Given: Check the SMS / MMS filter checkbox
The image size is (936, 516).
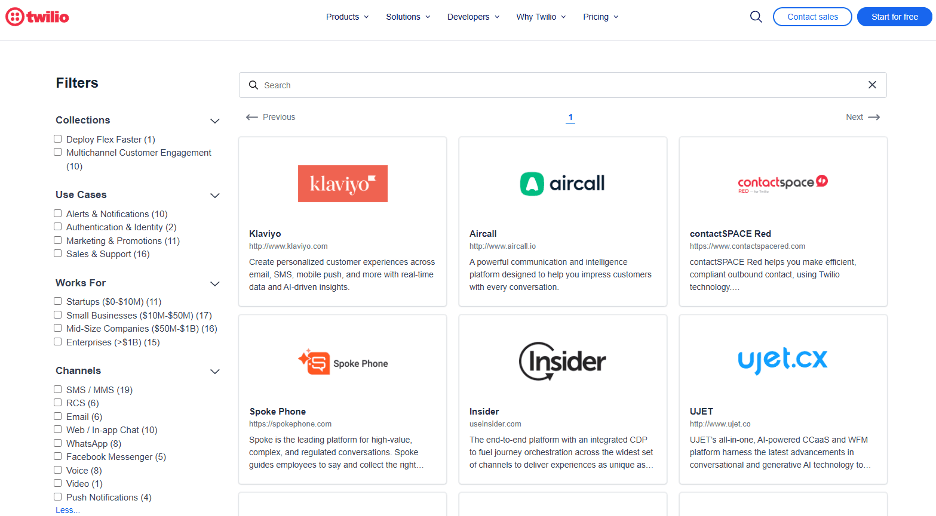Looking at the screenshot, I should [x=58, y=390].
